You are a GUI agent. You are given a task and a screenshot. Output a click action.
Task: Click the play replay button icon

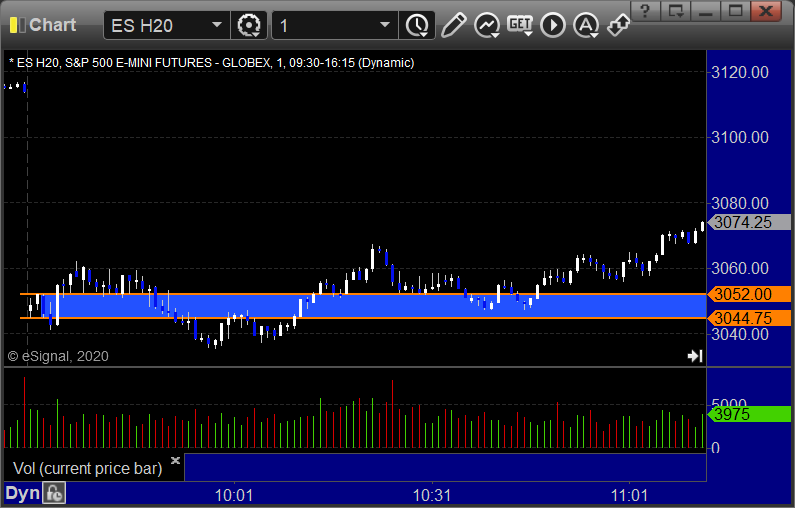point(553,25)
